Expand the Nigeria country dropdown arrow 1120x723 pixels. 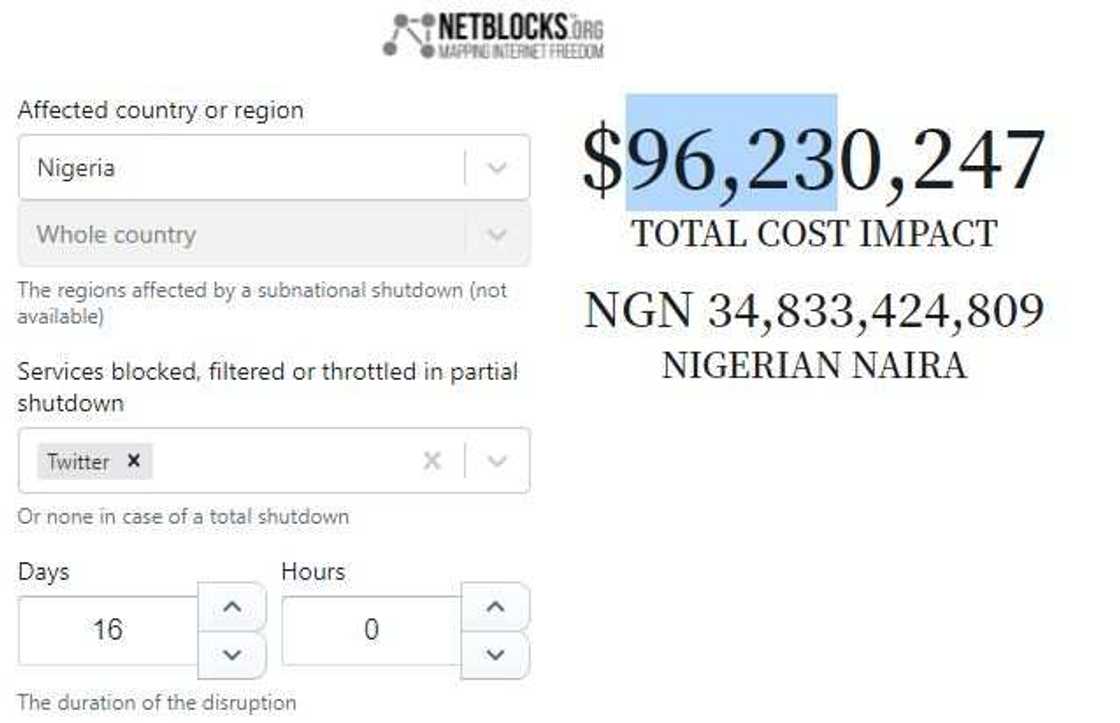pyautogui.click(x=497, y=168)
